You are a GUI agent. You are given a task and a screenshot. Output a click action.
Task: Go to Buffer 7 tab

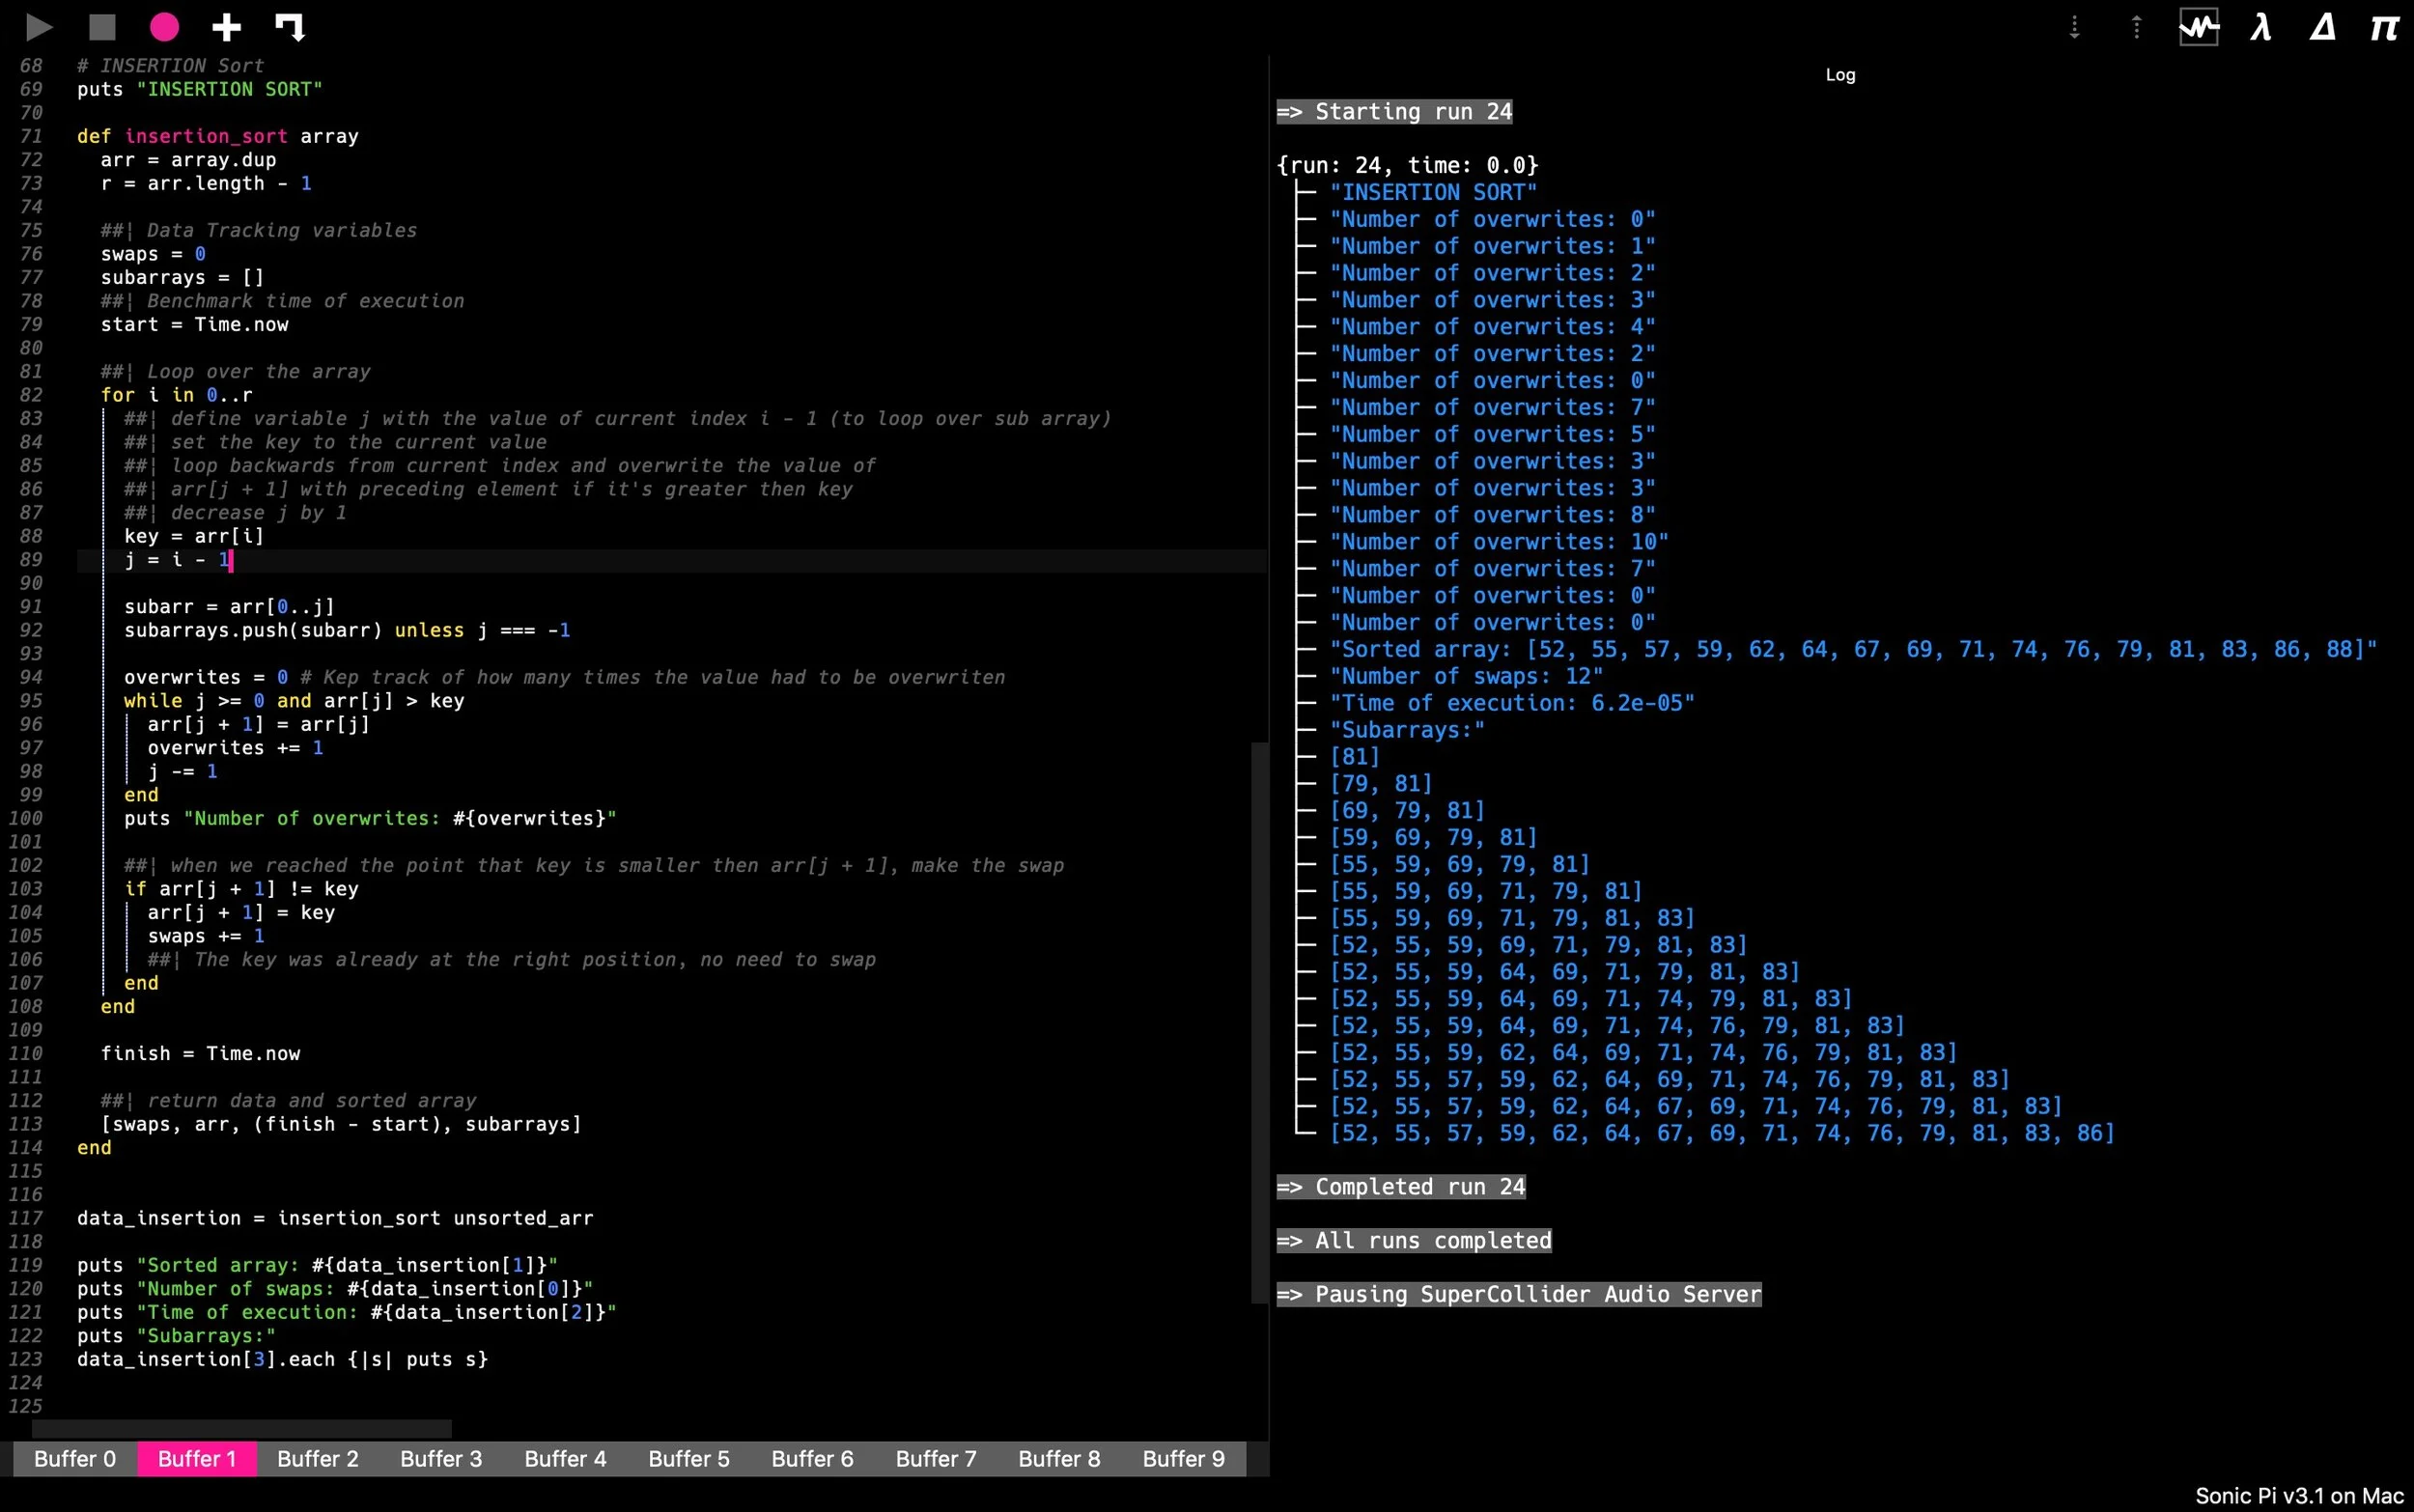(x=935, y=1459)
